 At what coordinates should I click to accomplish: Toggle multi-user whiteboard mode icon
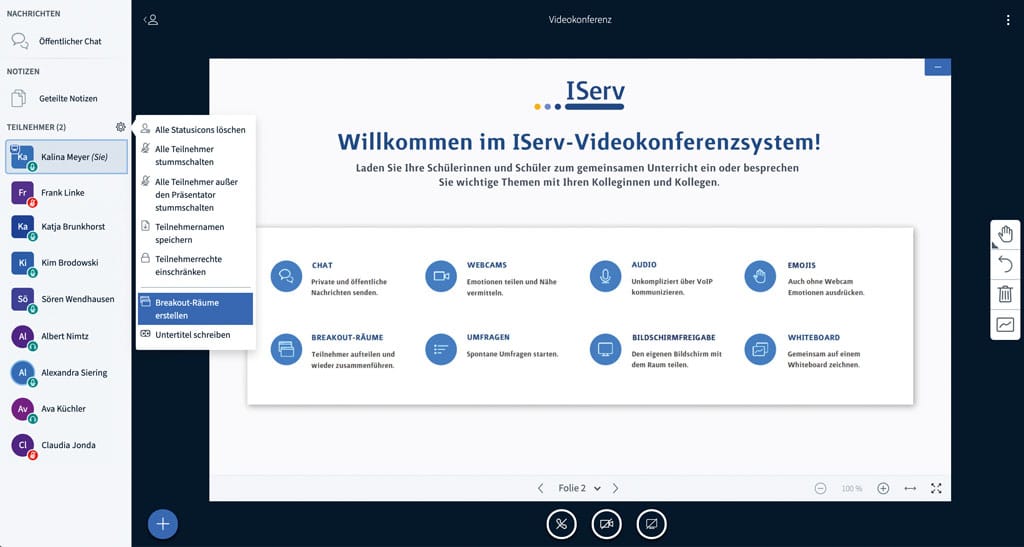pos(1005,324)
